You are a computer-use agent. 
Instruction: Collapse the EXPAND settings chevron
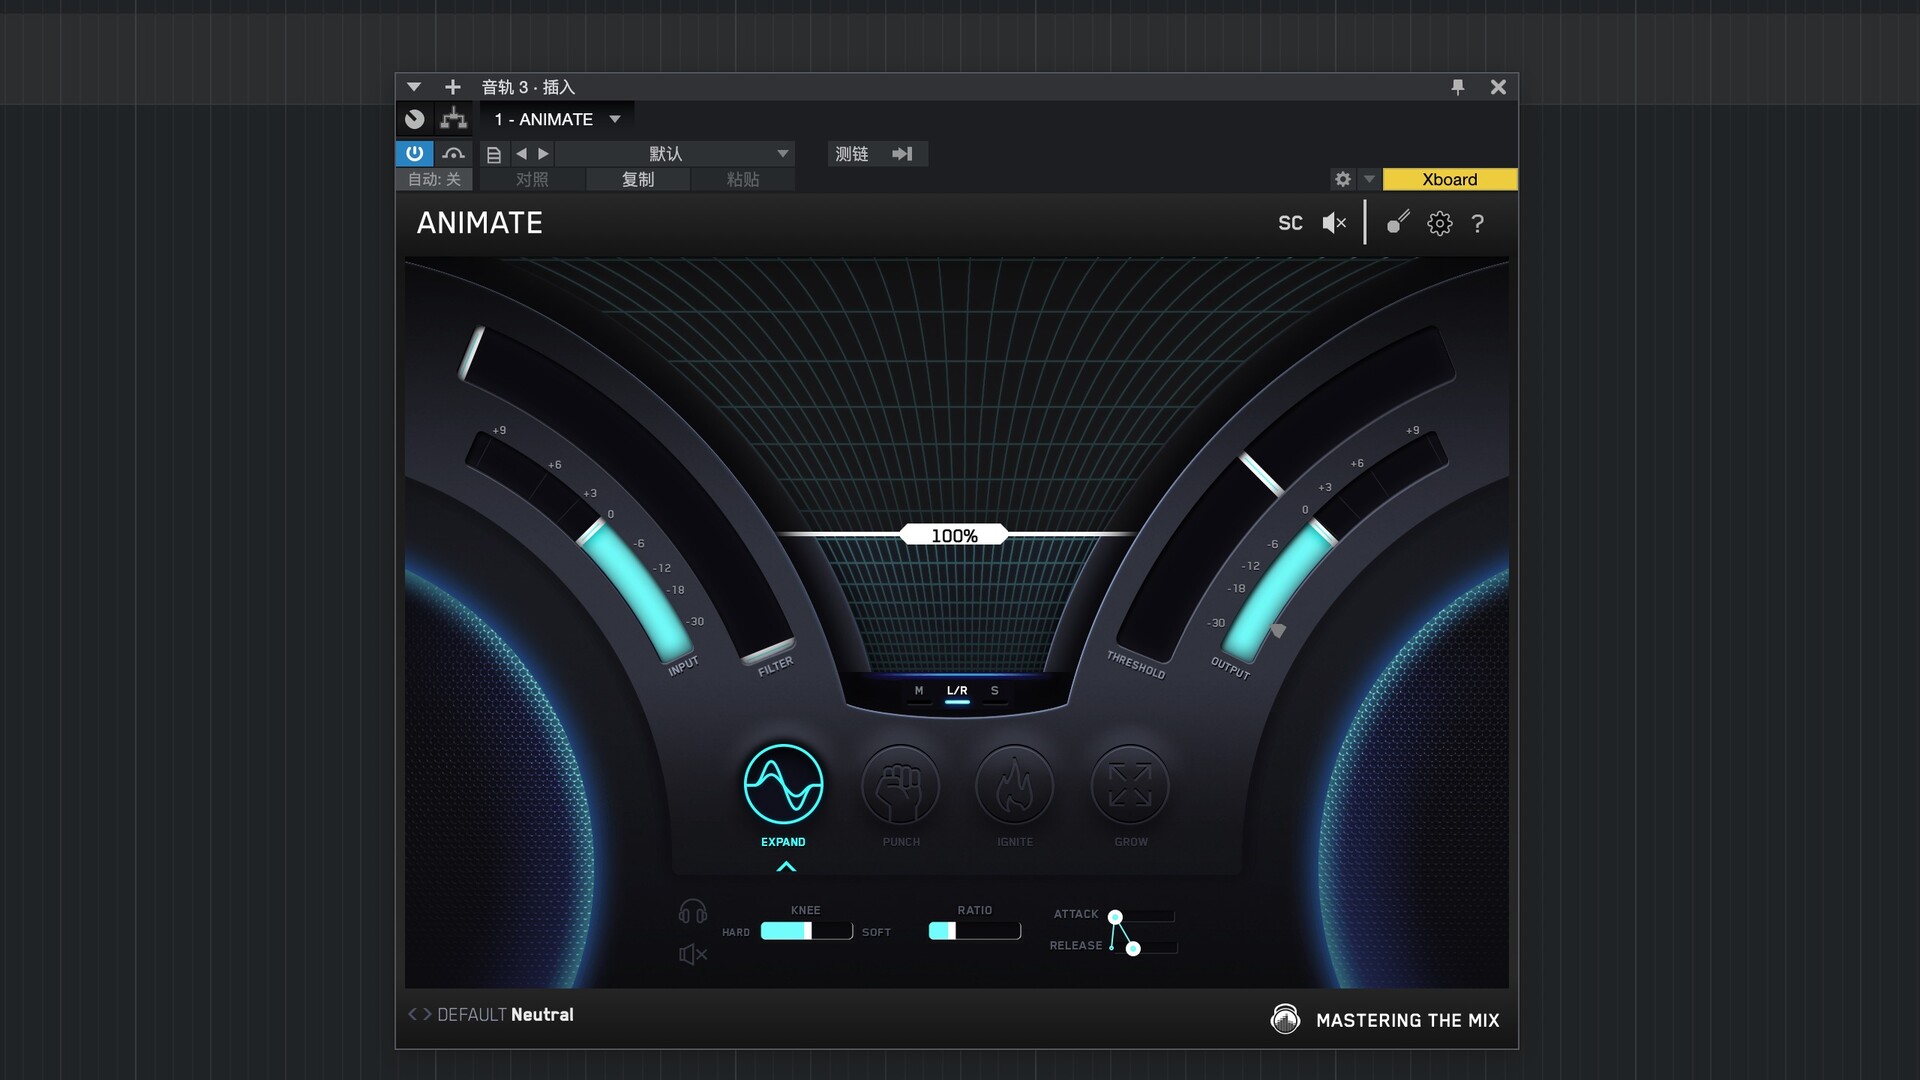coord(786,866)
